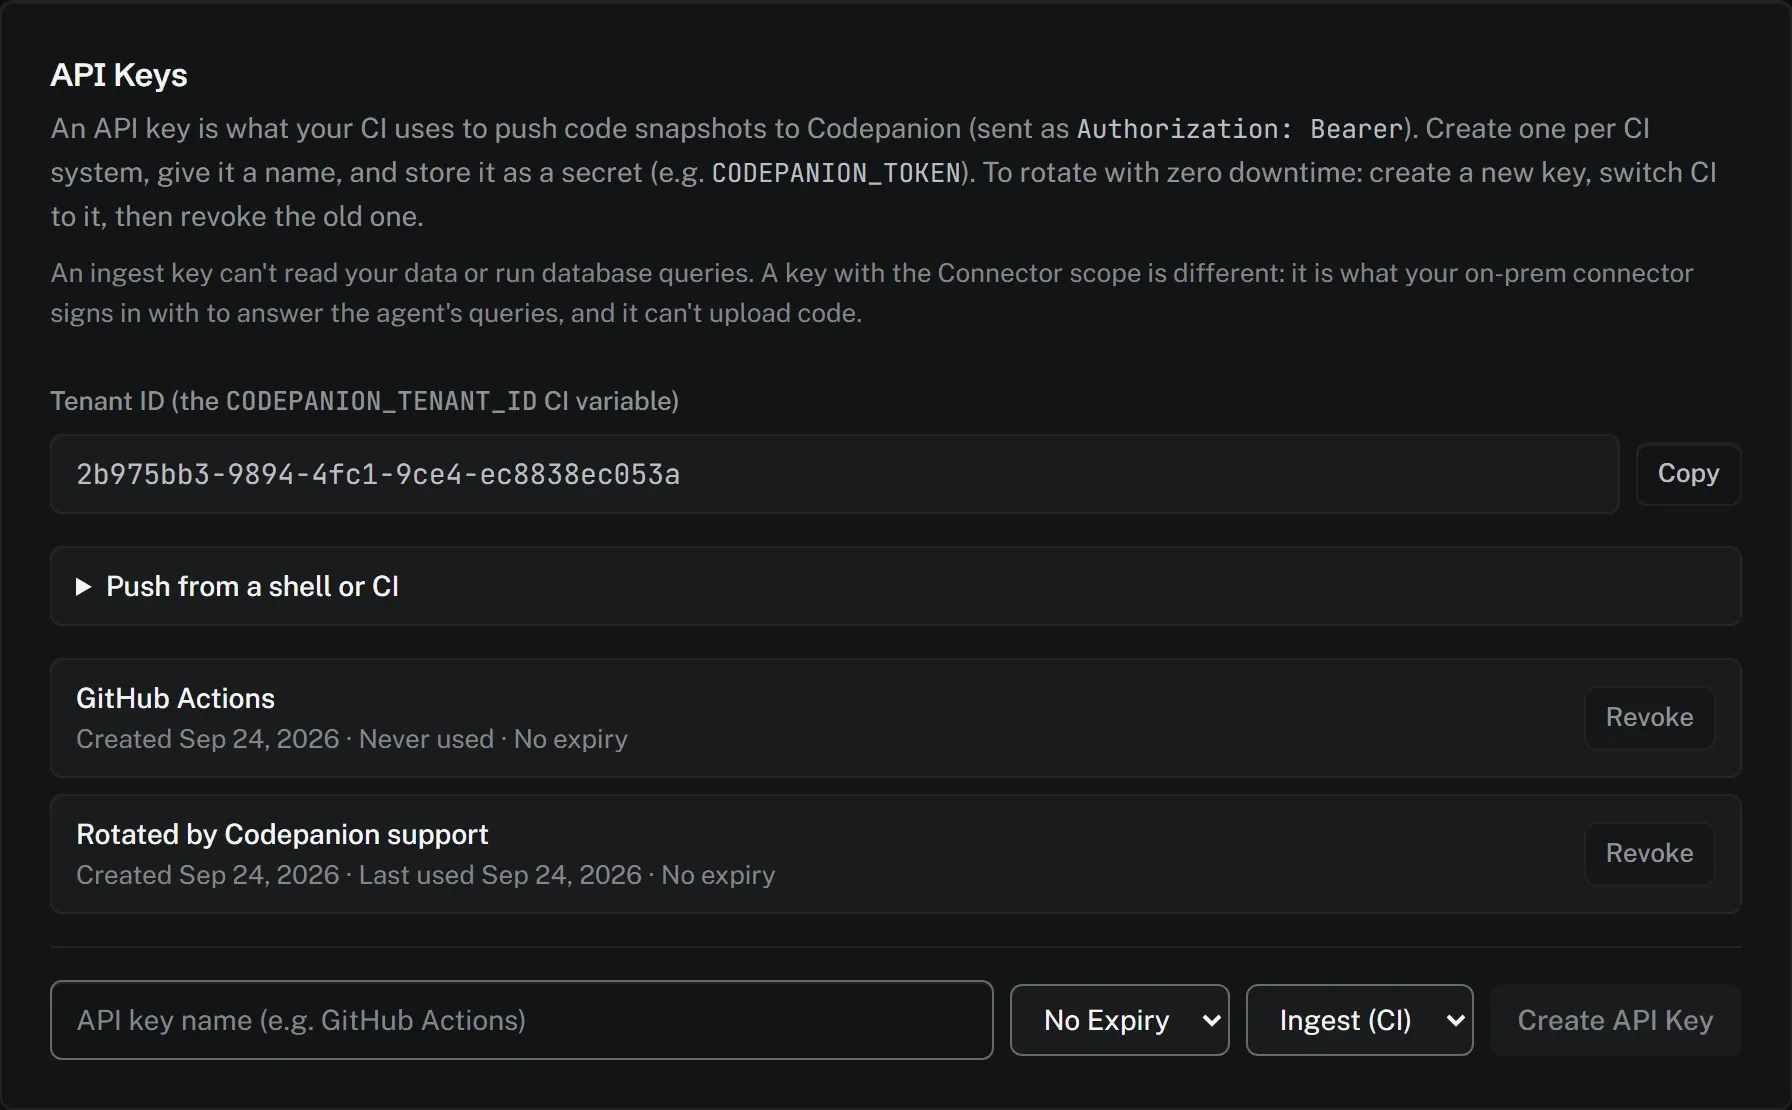Click the API key name input field
Image resolution: width=1792 pixels, height=1110 pixels.
coord(521,1020)
